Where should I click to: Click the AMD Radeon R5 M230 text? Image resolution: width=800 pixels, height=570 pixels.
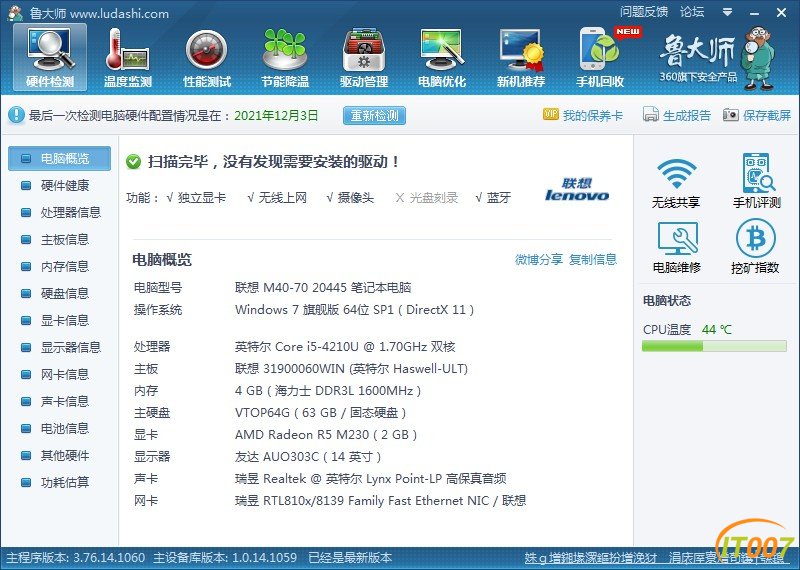[x=326, y=435]
